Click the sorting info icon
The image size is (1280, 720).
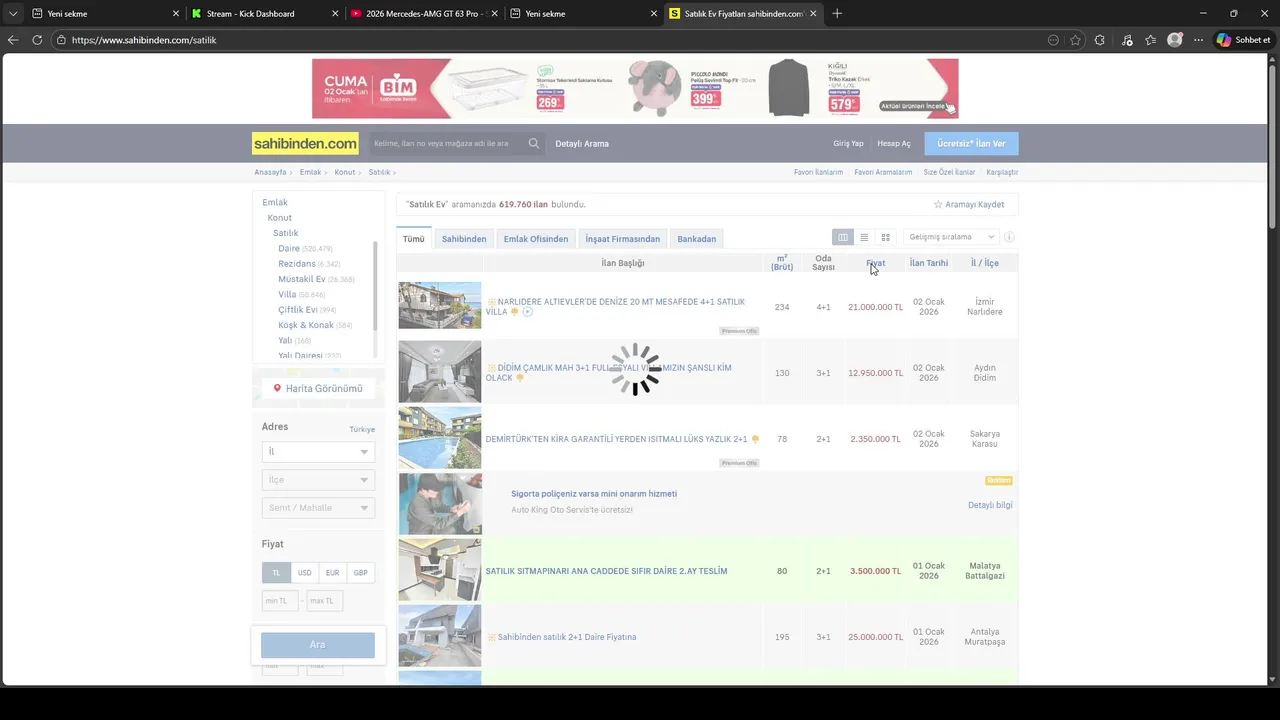(1009, 237)
